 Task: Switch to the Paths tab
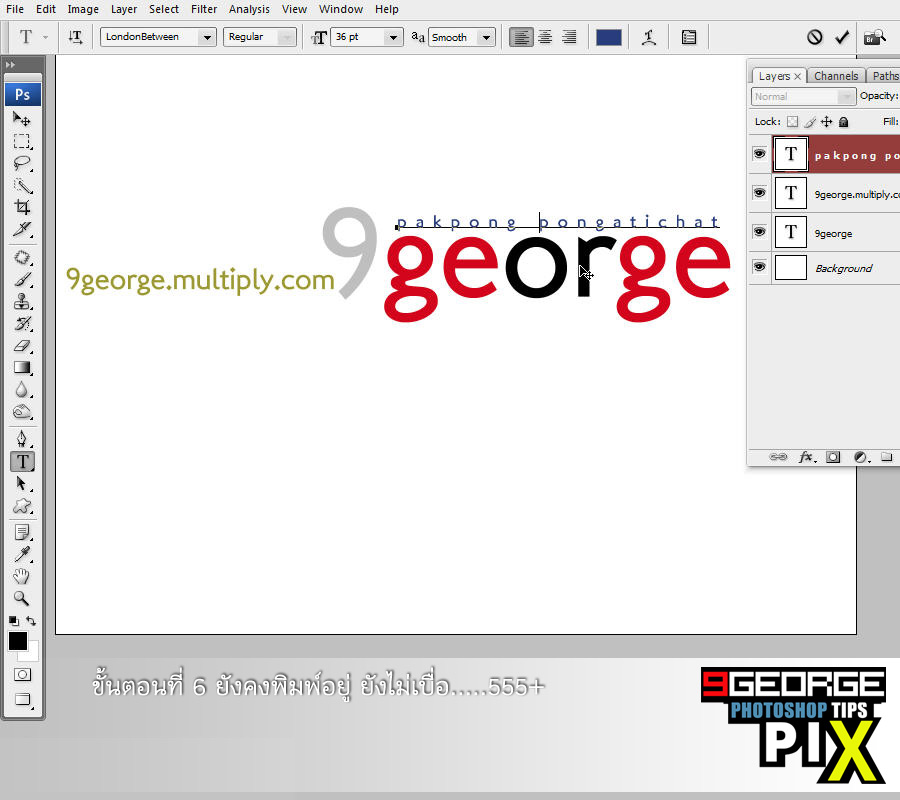tap(885, 76)
